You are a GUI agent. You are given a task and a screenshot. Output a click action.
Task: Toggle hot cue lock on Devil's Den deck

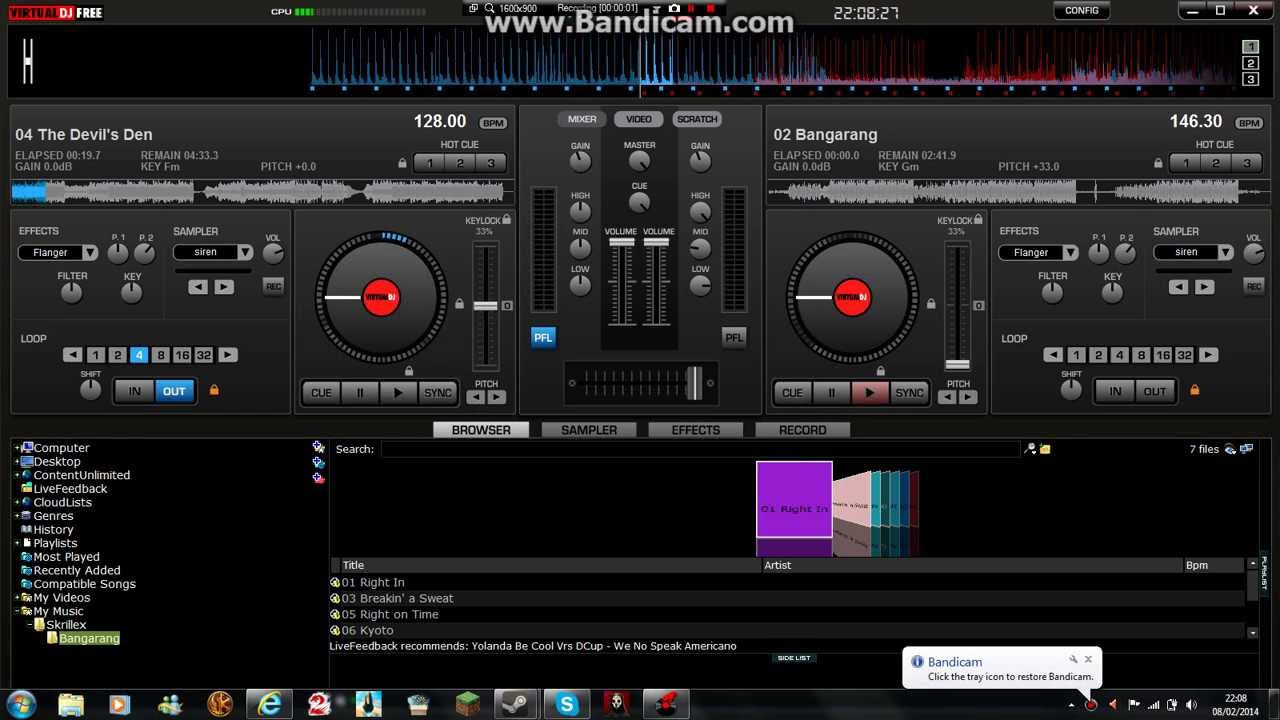(402, 163)
